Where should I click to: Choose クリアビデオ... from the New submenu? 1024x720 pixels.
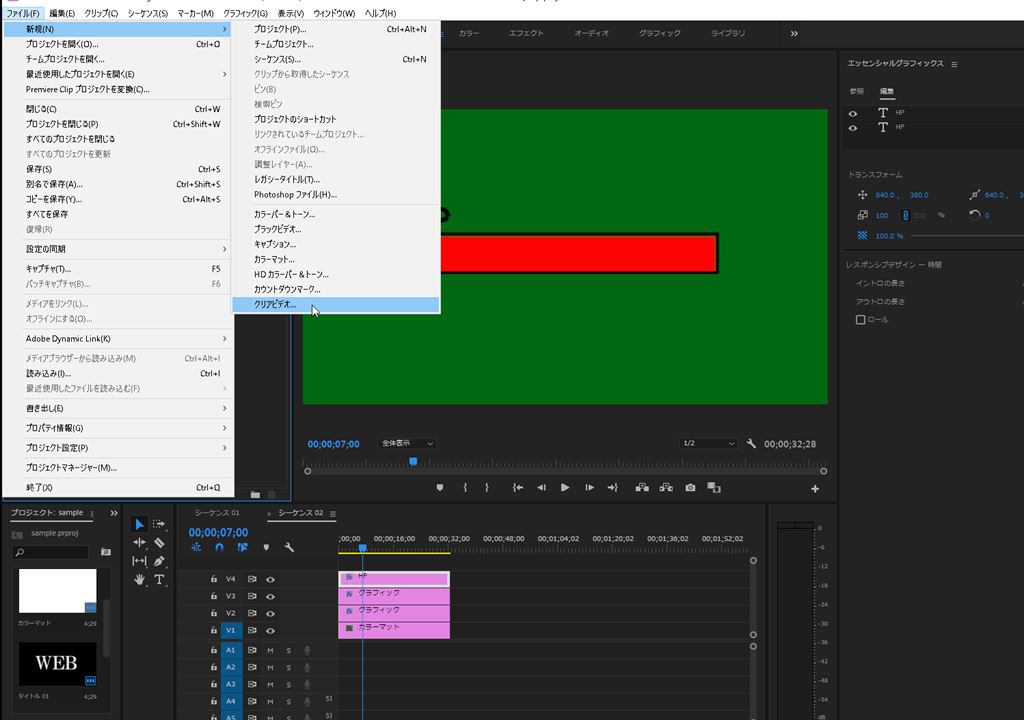(x=275, y=304)
